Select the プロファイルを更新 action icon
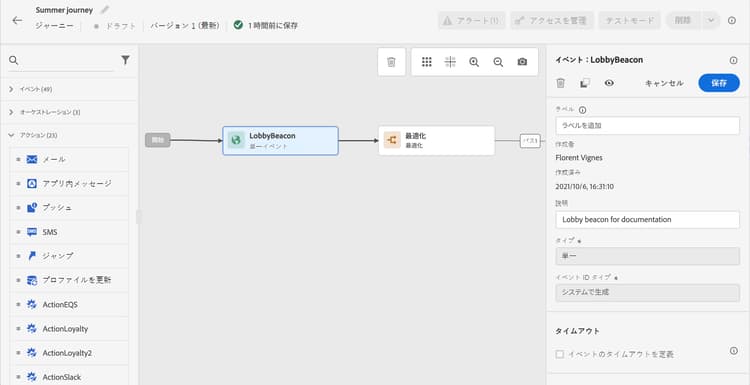Screen dimensions: 750x385 [32, 280]
